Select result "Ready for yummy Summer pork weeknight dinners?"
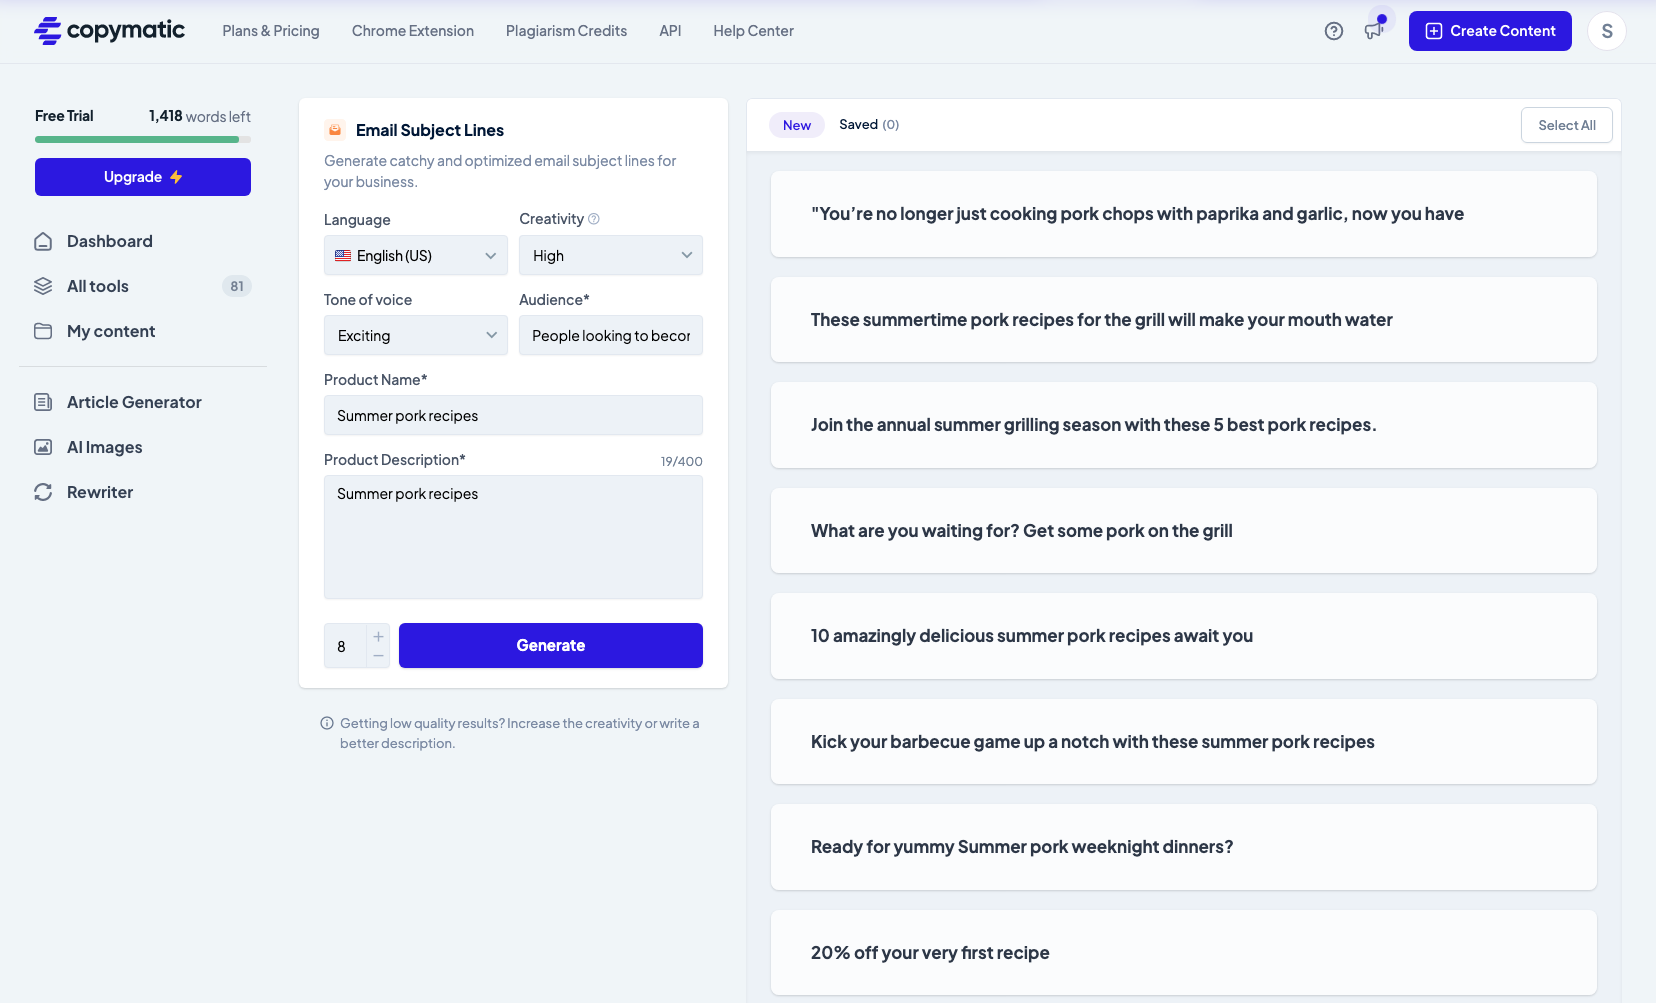The height and width of the screenshot is (1003, 1656). tap(1184, 847)
